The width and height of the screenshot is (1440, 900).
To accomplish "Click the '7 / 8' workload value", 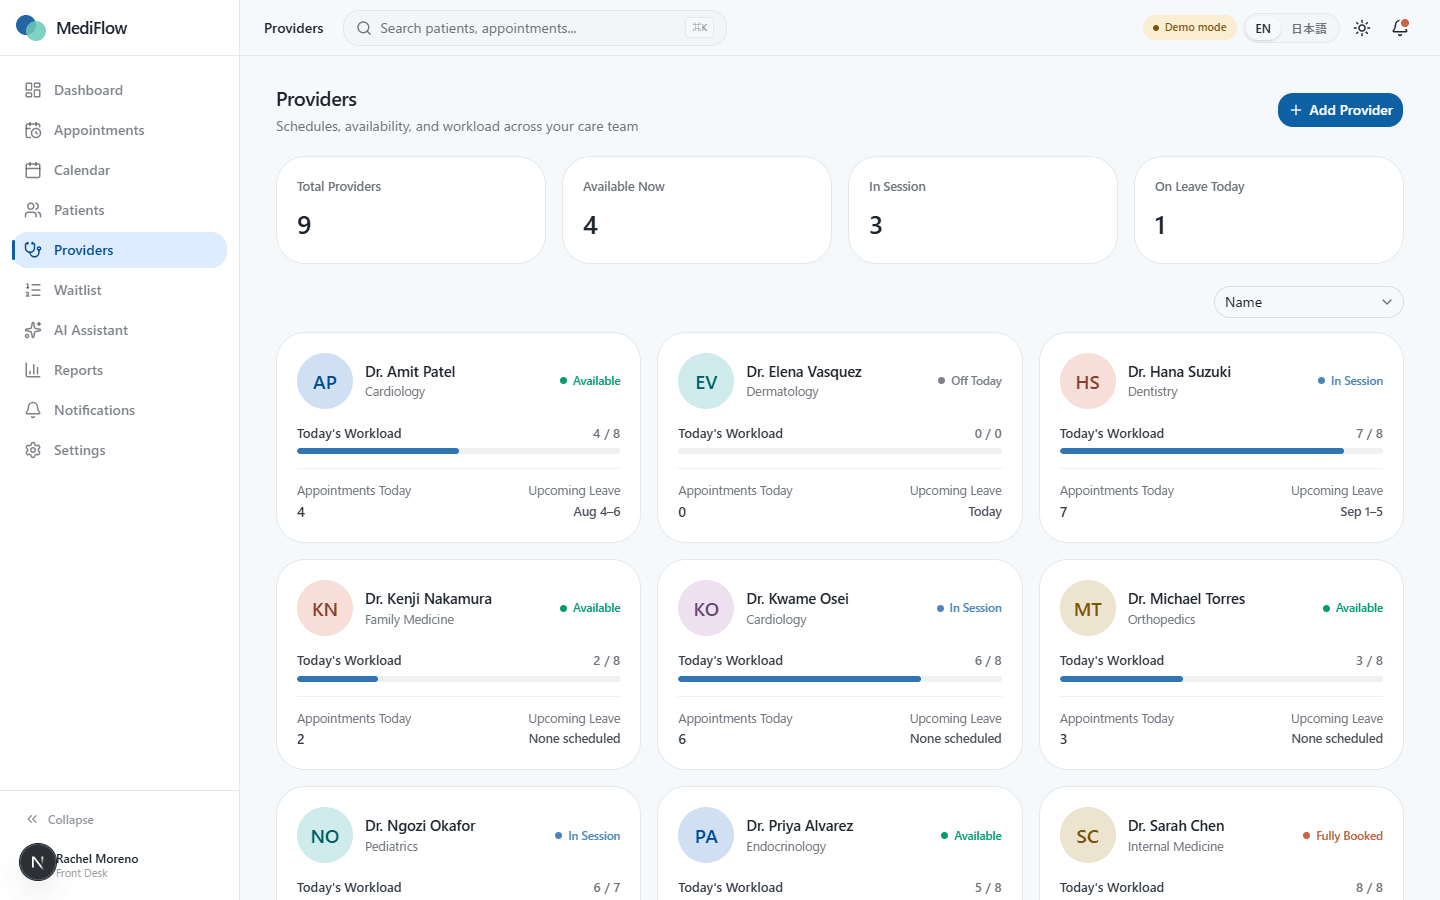I will pos(1369,433).
